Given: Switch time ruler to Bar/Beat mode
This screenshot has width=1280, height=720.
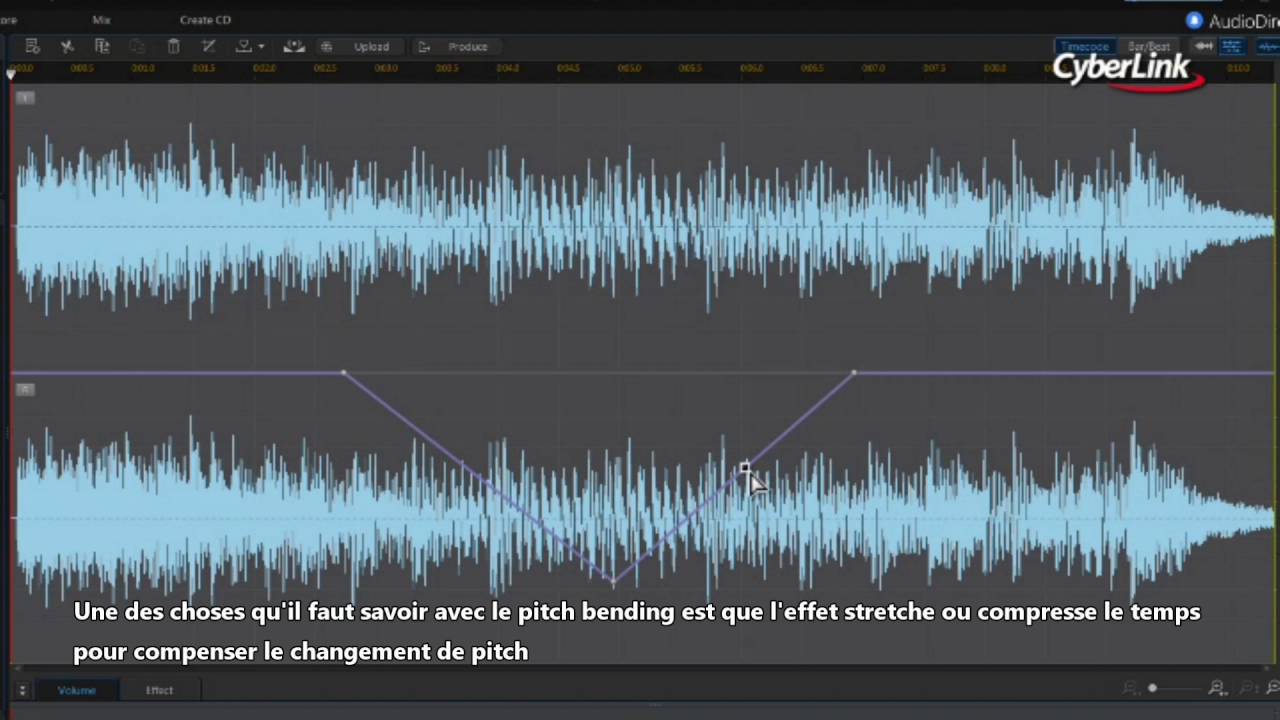Looking at the screenshot, I should pos(1148,46).
